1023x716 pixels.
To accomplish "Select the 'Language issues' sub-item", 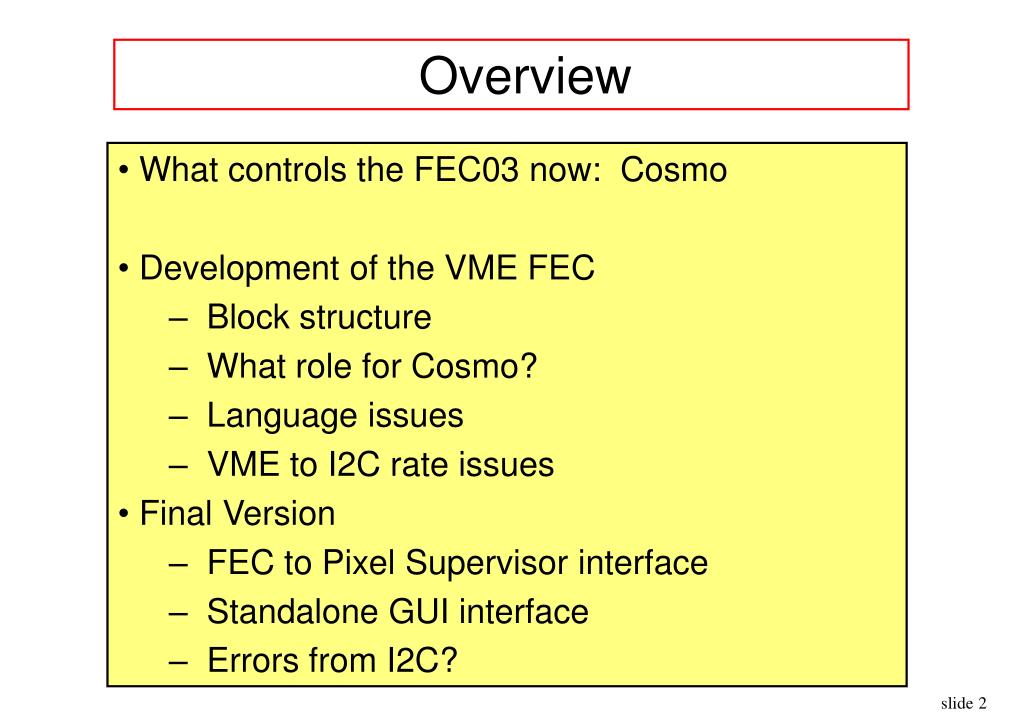I will (335, 416).
